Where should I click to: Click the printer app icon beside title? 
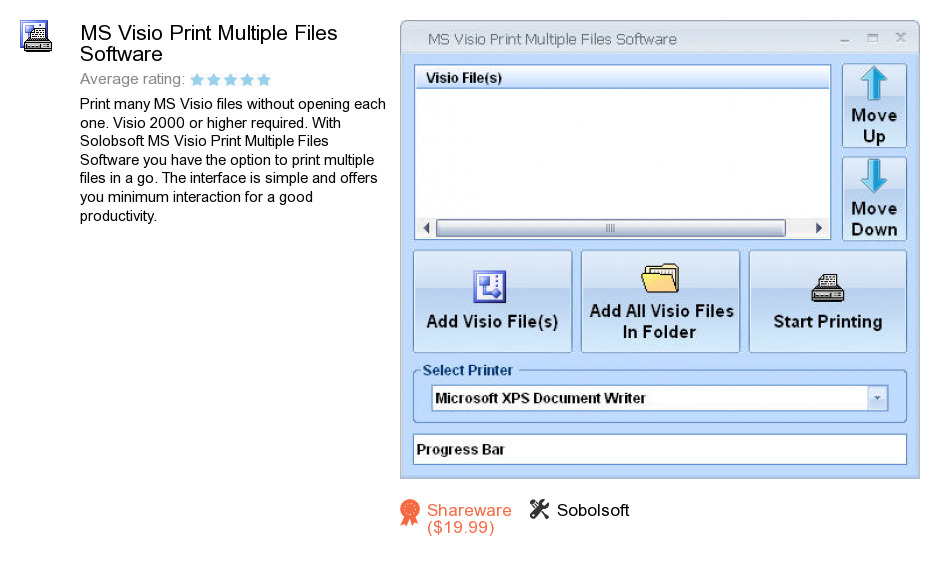[x=36, y=37]
